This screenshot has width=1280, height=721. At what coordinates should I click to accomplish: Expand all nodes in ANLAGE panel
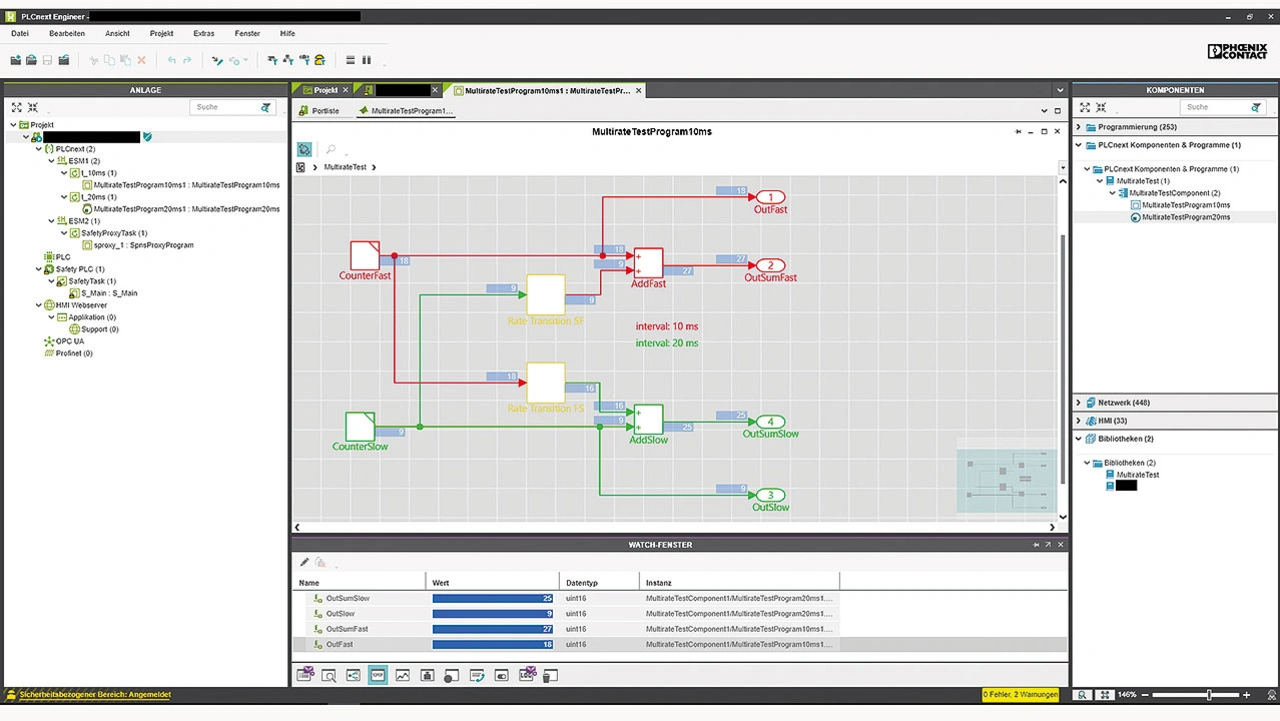pyautogui.click(x=17, y=107)
